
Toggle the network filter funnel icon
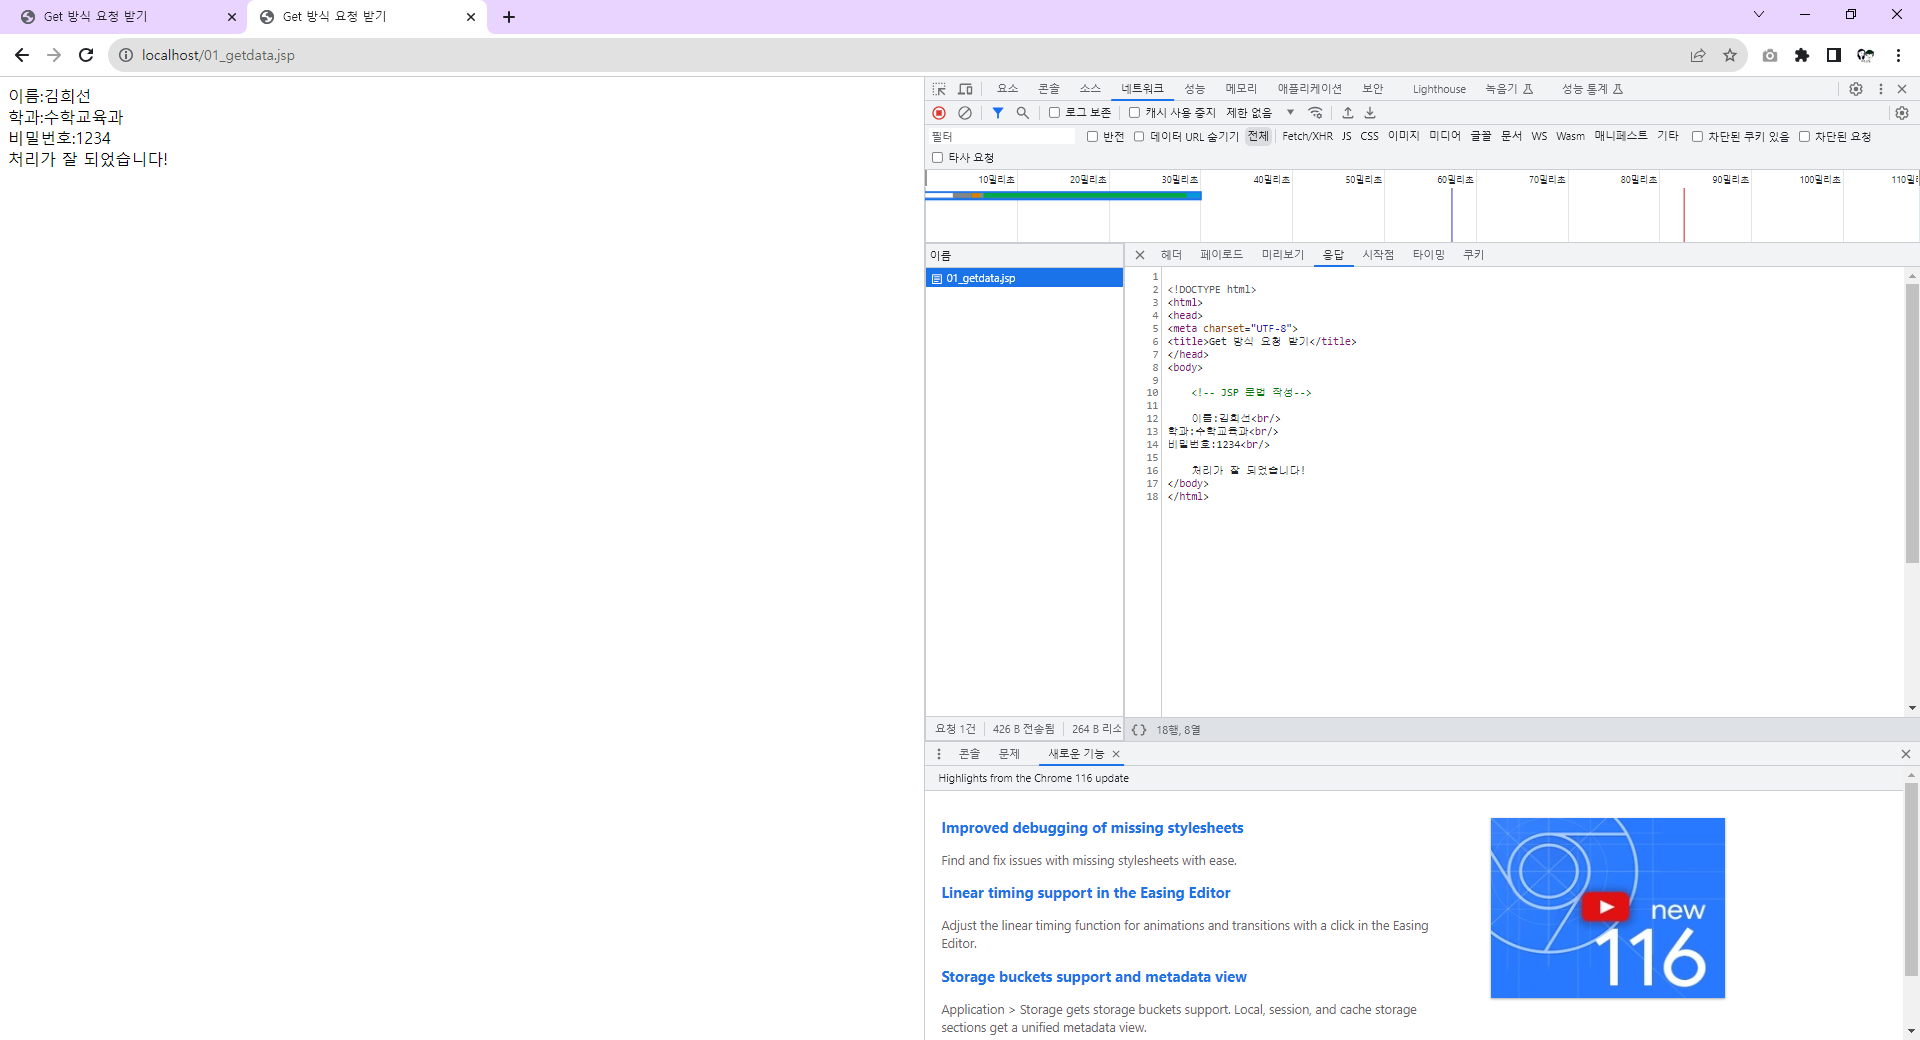(x=998, y=113)
